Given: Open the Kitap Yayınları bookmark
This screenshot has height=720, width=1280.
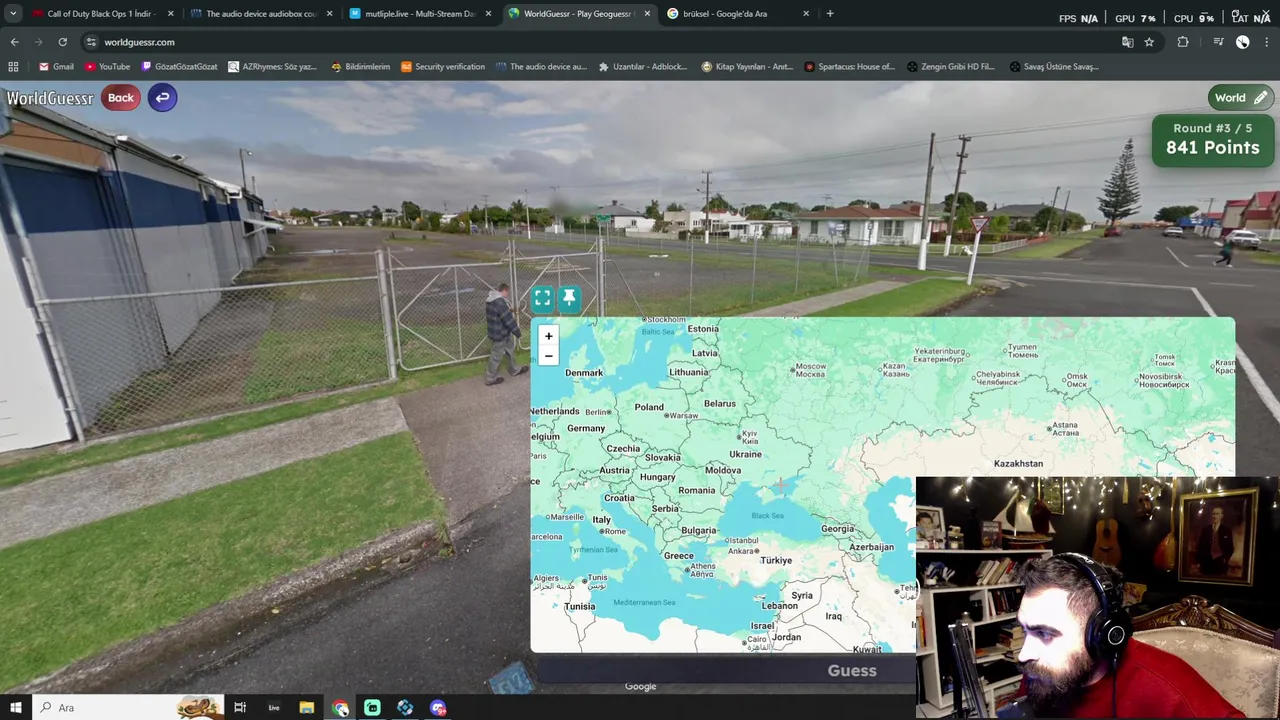Looking at the screenshot, I should pos(747,67).
